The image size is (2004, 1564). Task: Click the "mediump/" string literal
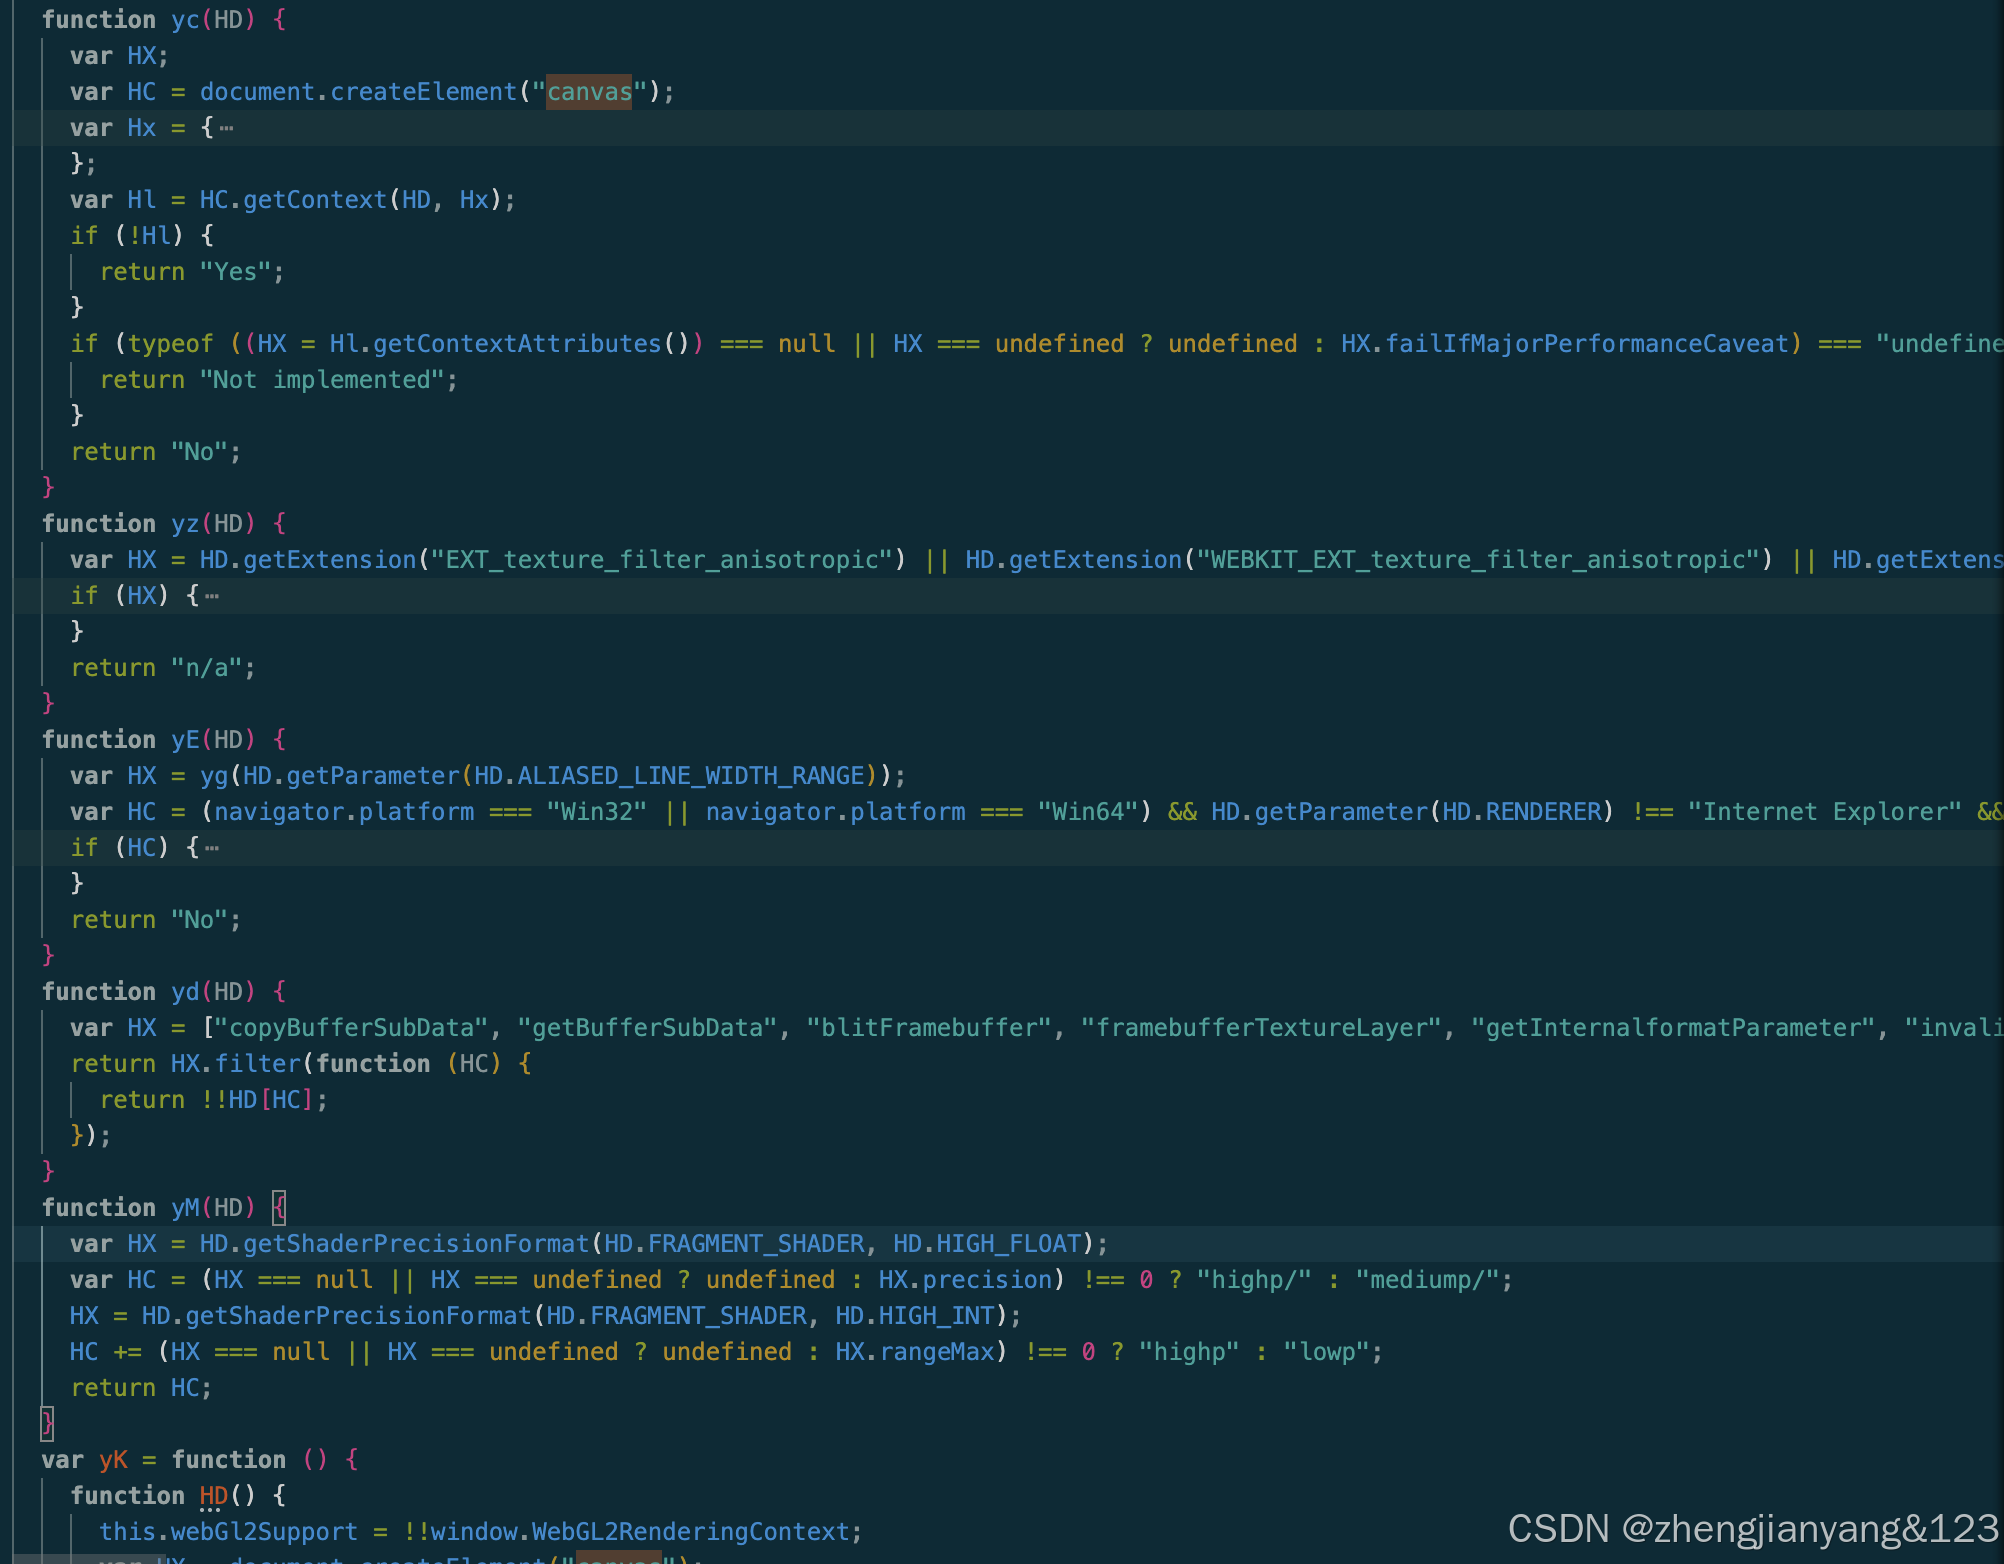[1427, 1280]
